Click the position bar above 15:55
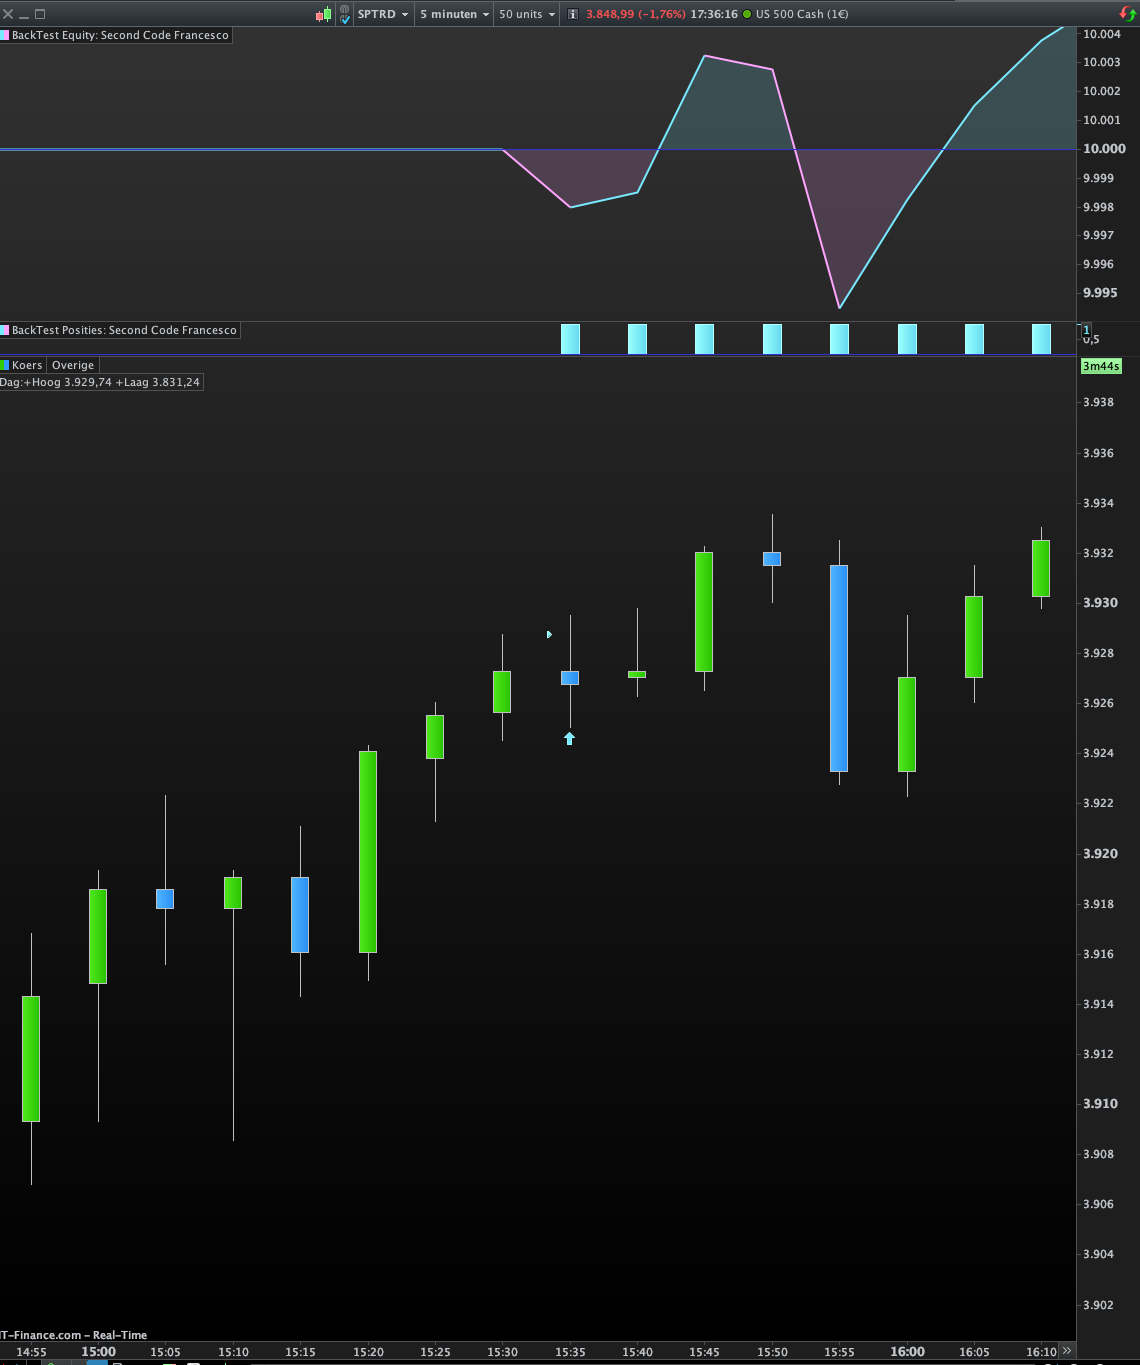The height and width of the screenshot is (1365, 1140). click(x=839, y=339)
